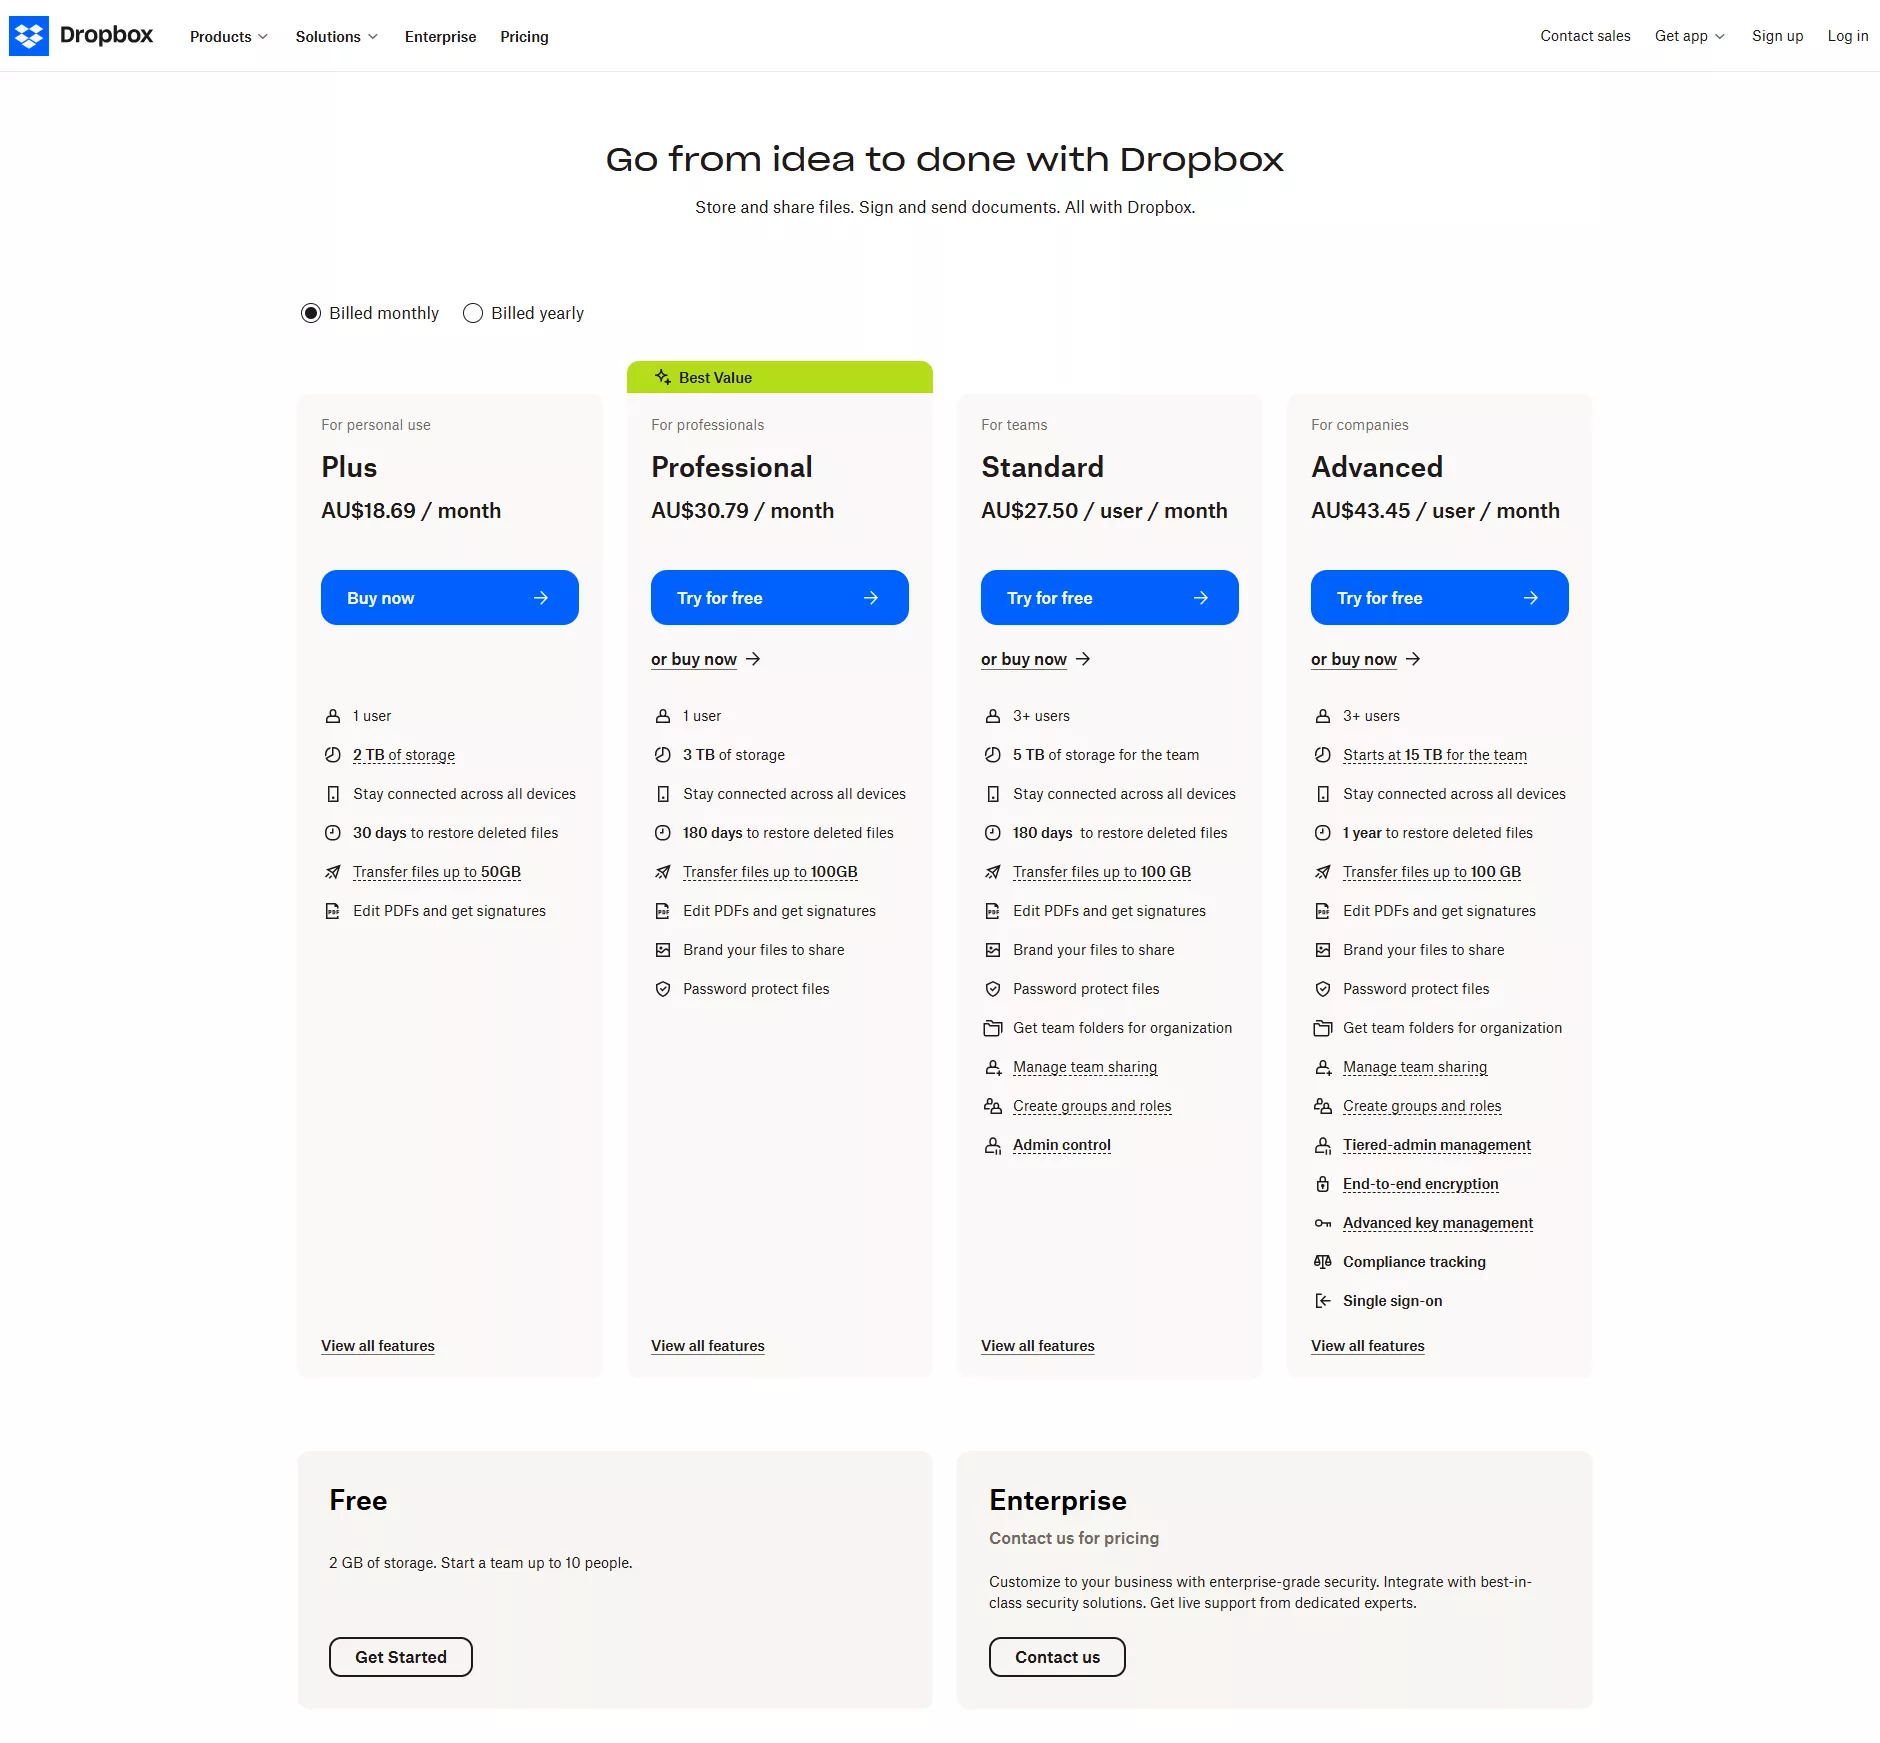Screen dimensions: 1880x1743
Task: Click the key icon beside Advanced key management
Action: point(1322,1223)
